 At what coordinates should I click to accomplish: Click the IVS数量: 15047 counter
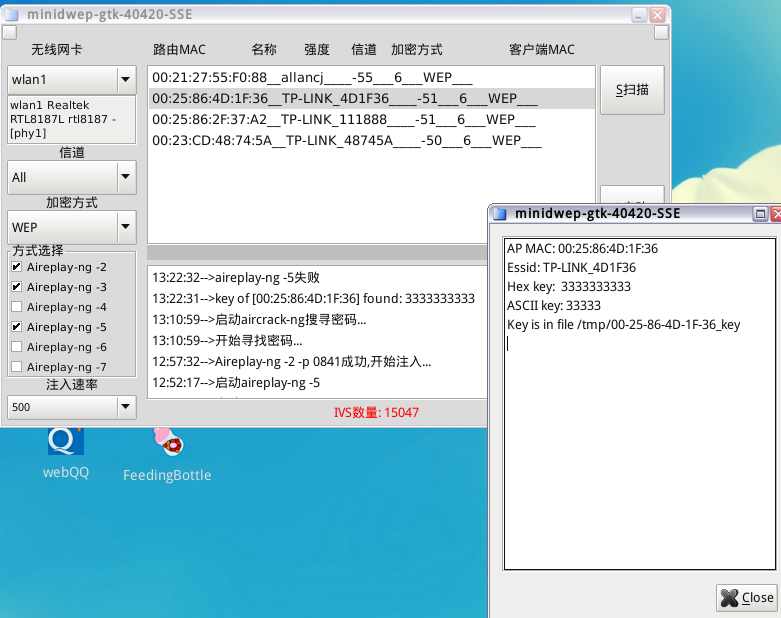tap(376, 412)
